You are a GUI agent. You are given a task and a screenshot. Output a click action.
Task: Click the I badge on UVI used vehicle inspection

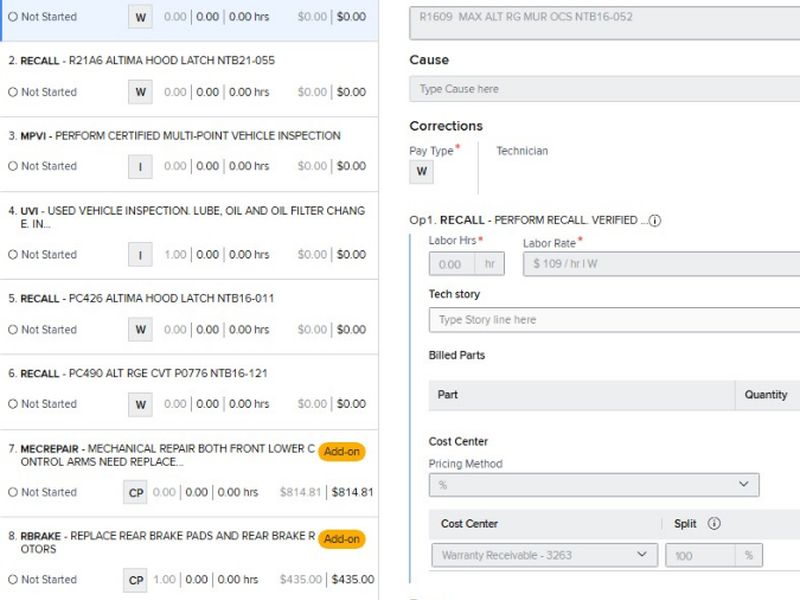click(140, 255)
